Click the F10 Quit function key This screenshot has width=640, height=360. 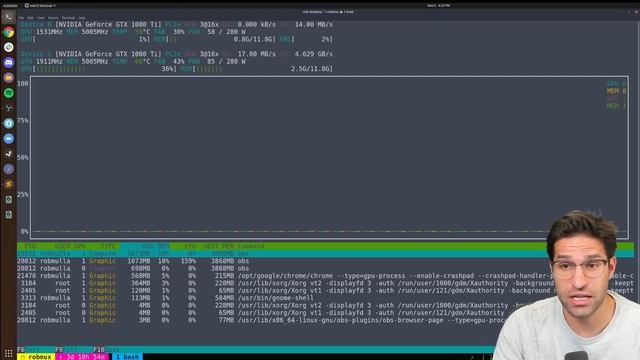coord(107,350)
